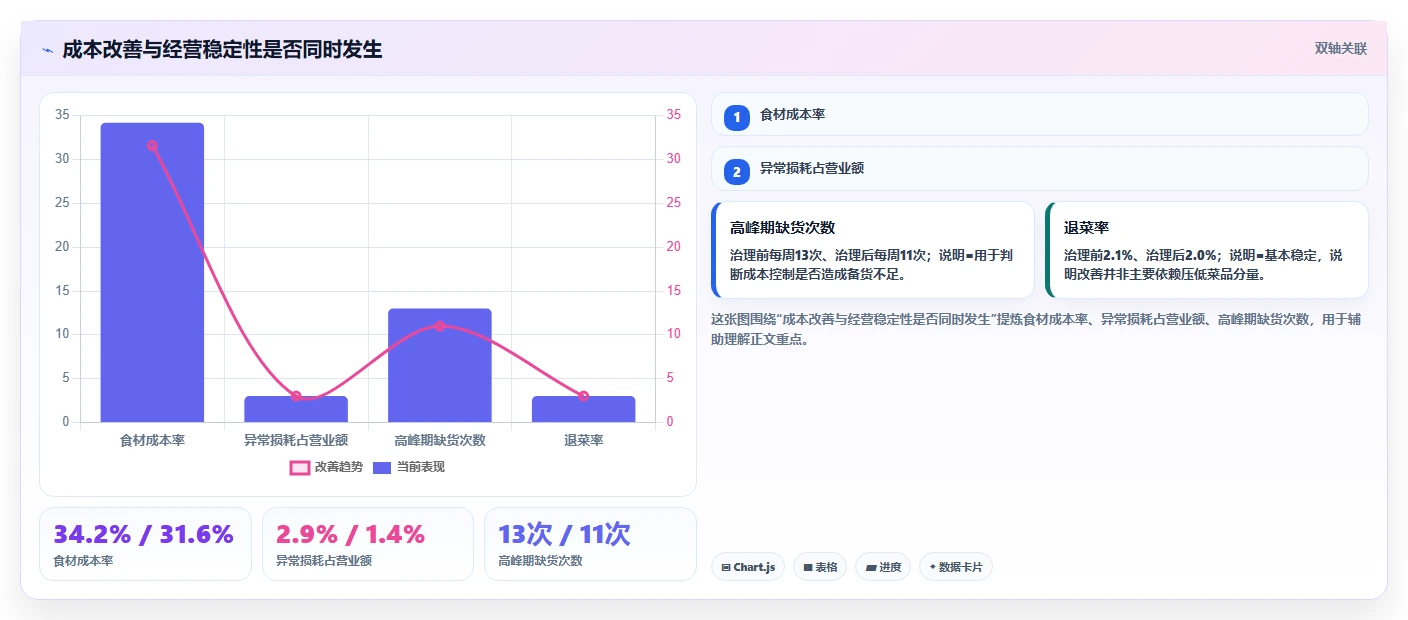Select the 表格 tag

[820, 567]
